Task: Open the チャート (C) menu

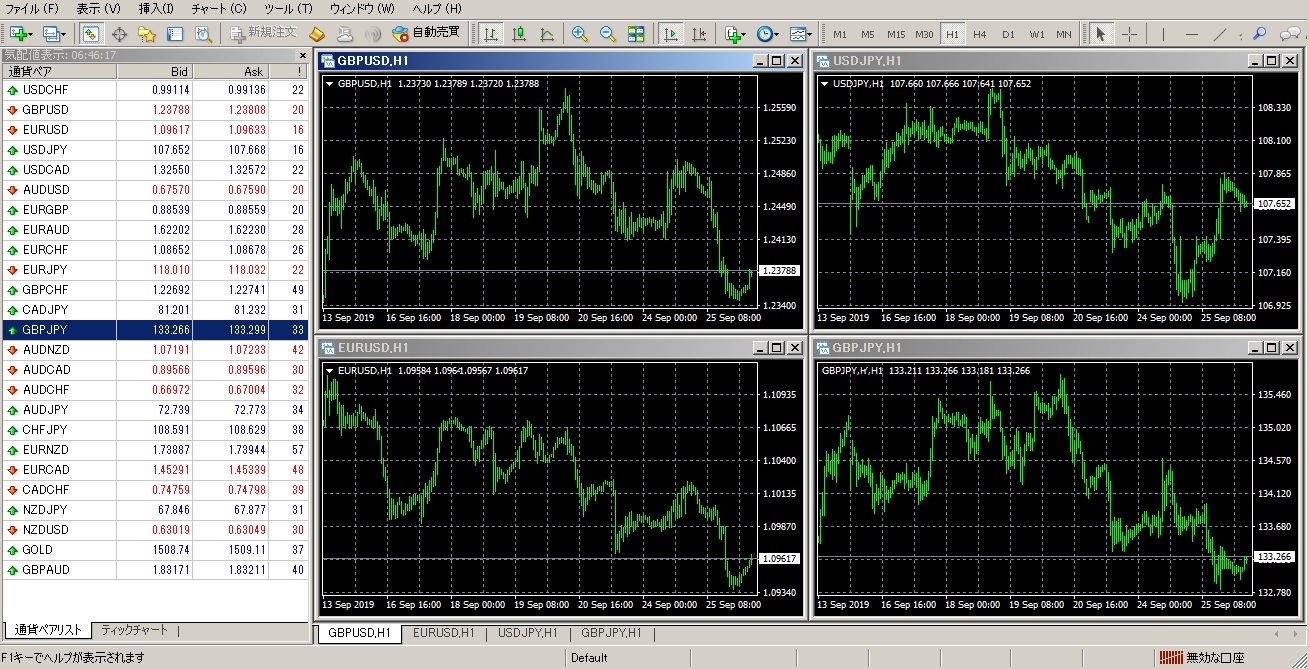Action: point(218,9)
